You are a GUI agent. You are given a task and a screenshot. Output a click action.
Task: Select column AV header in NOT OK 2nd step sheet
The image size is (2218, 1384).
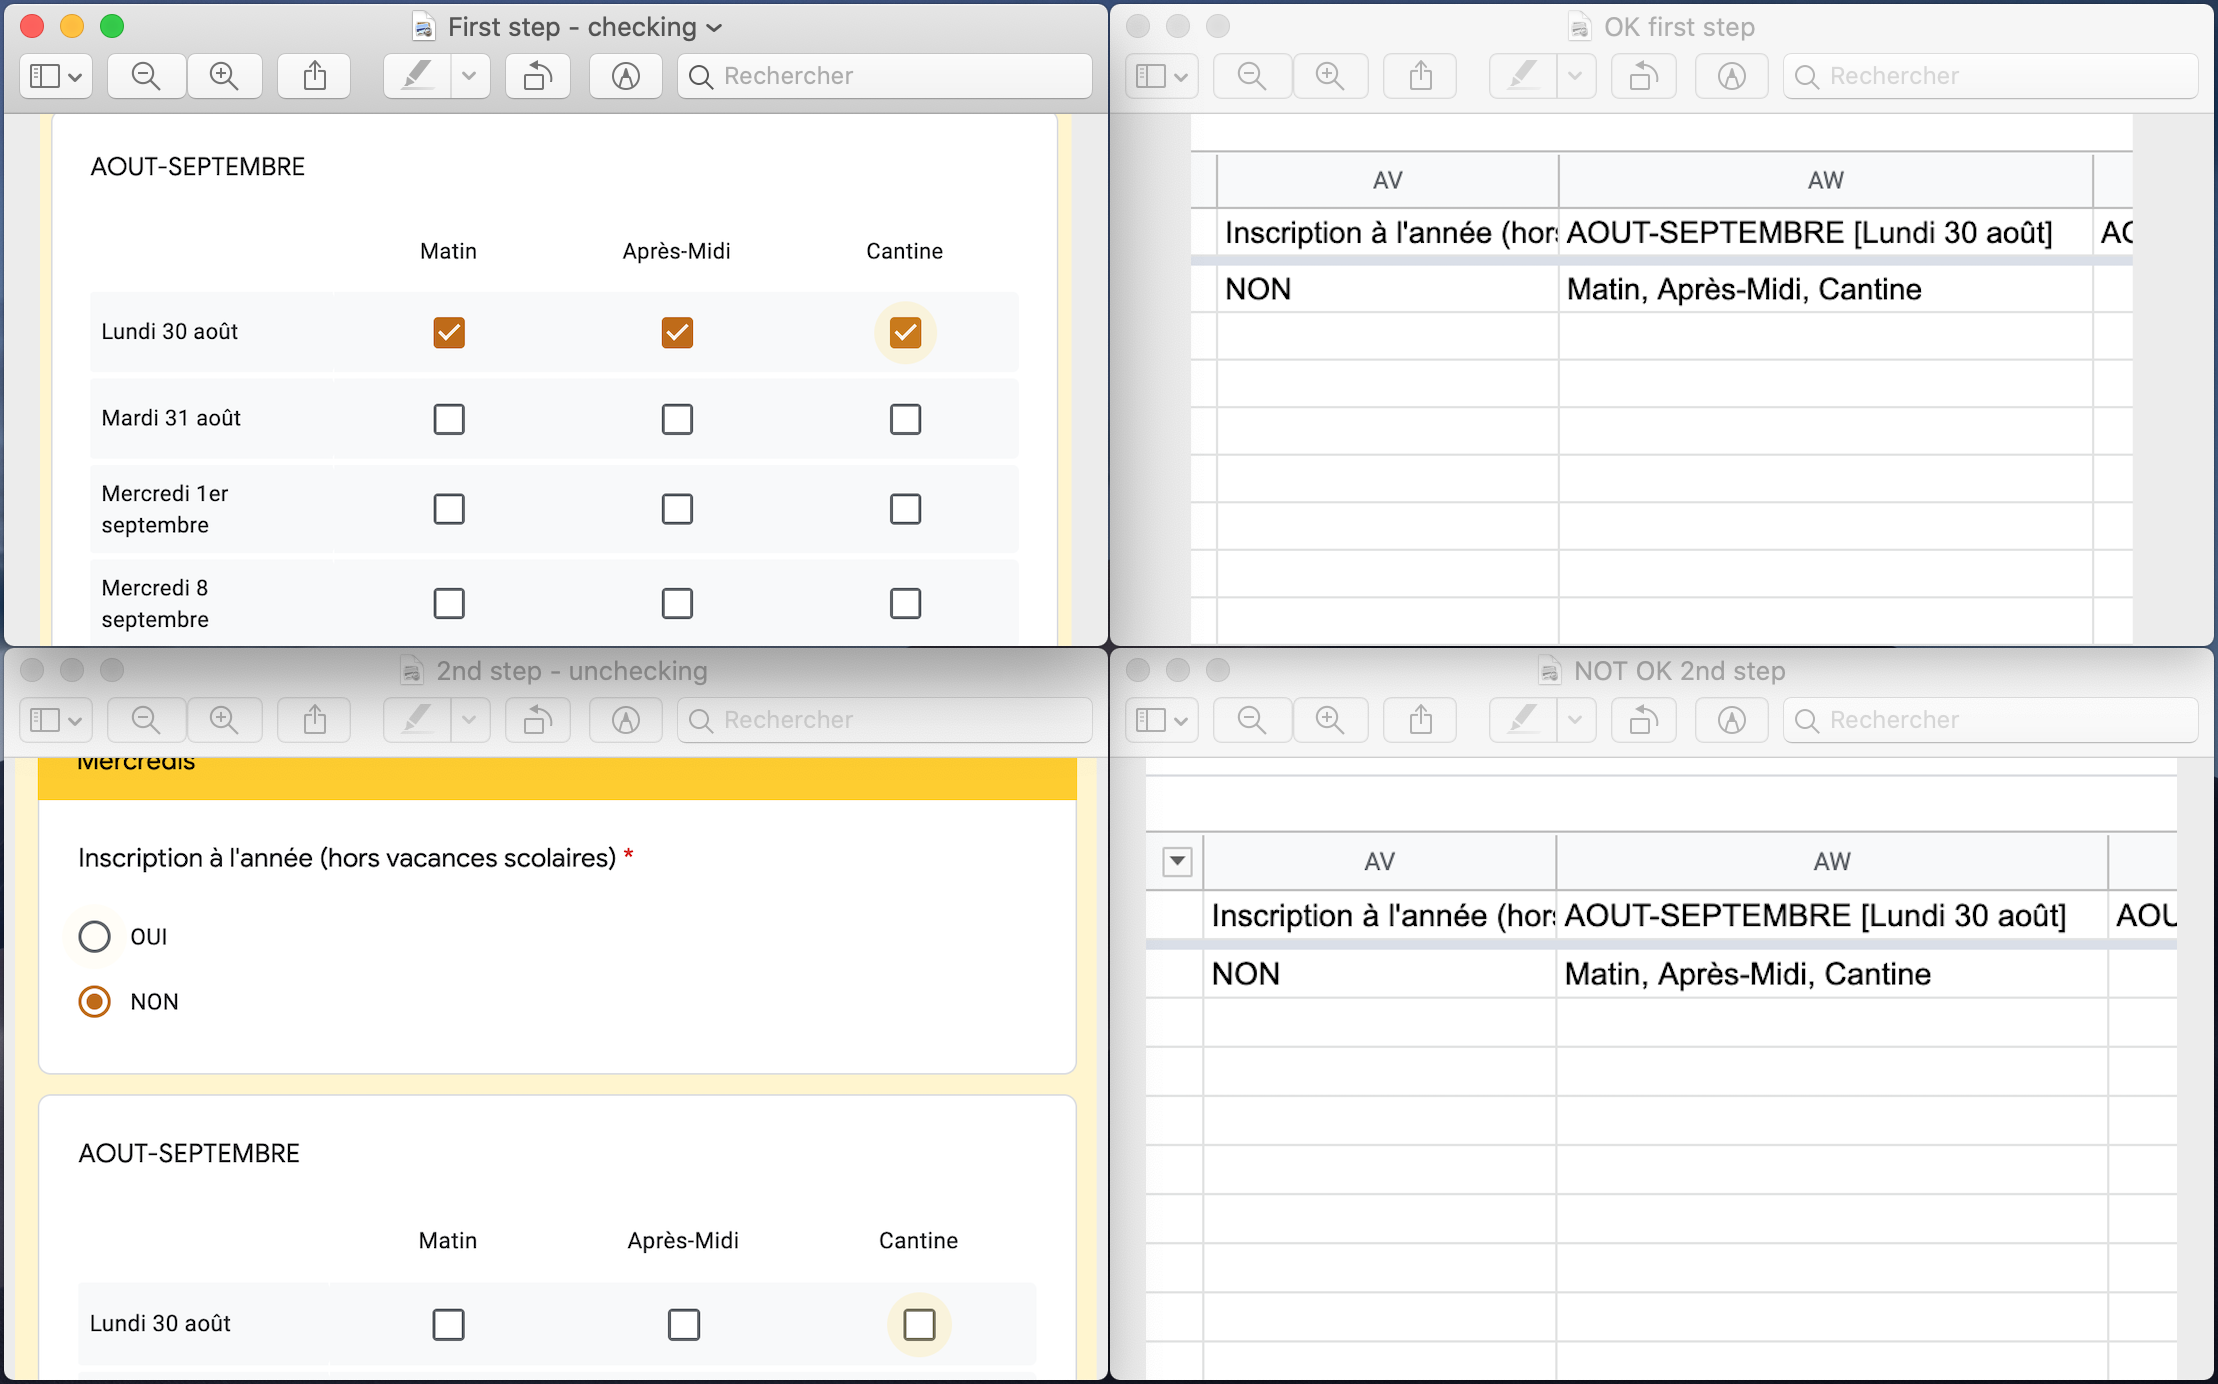[1379, 861]
